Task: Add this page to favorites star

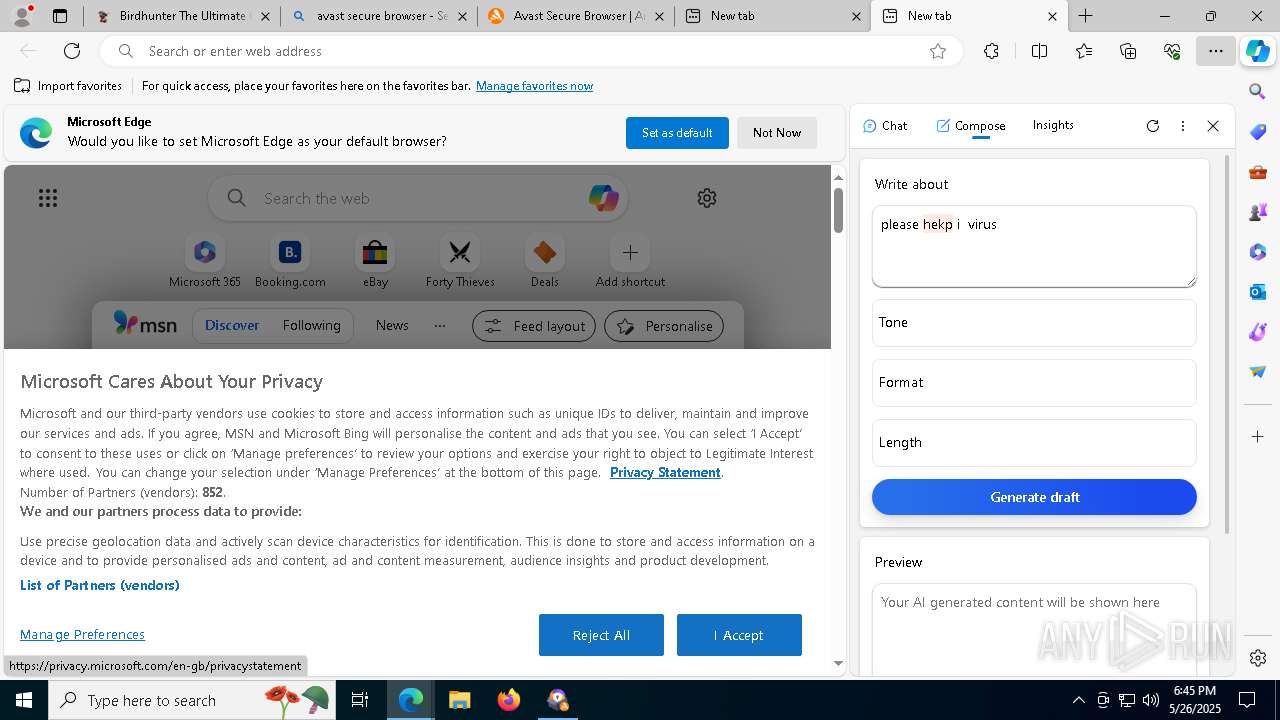Action: (938, 51)
